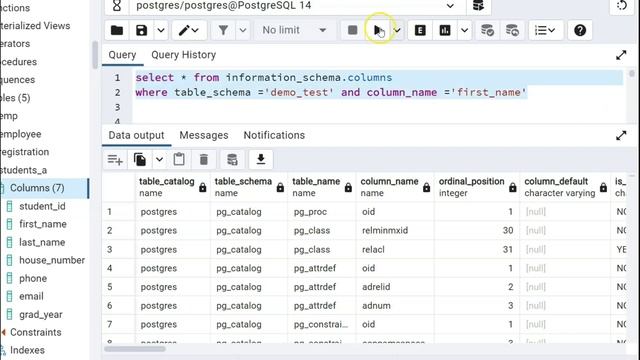Select employee table in tree
Image resolution: width=640 pixels, height=360 pixels.
21,134
